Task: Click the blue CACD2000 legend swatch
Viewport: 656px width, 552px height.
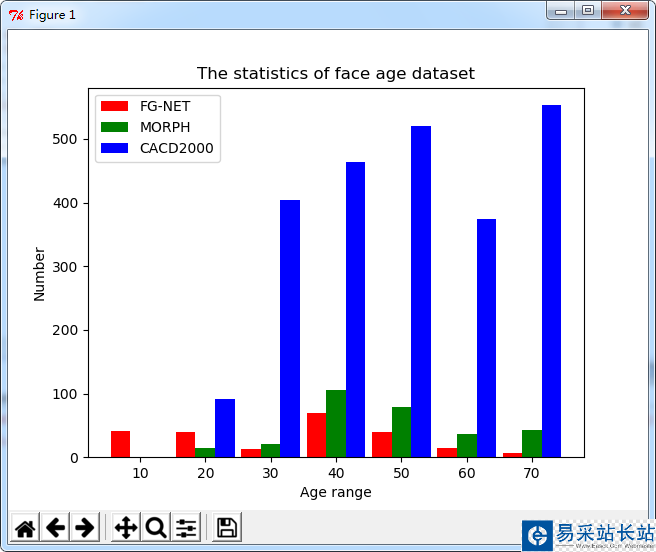Action: tap(114, 148)
